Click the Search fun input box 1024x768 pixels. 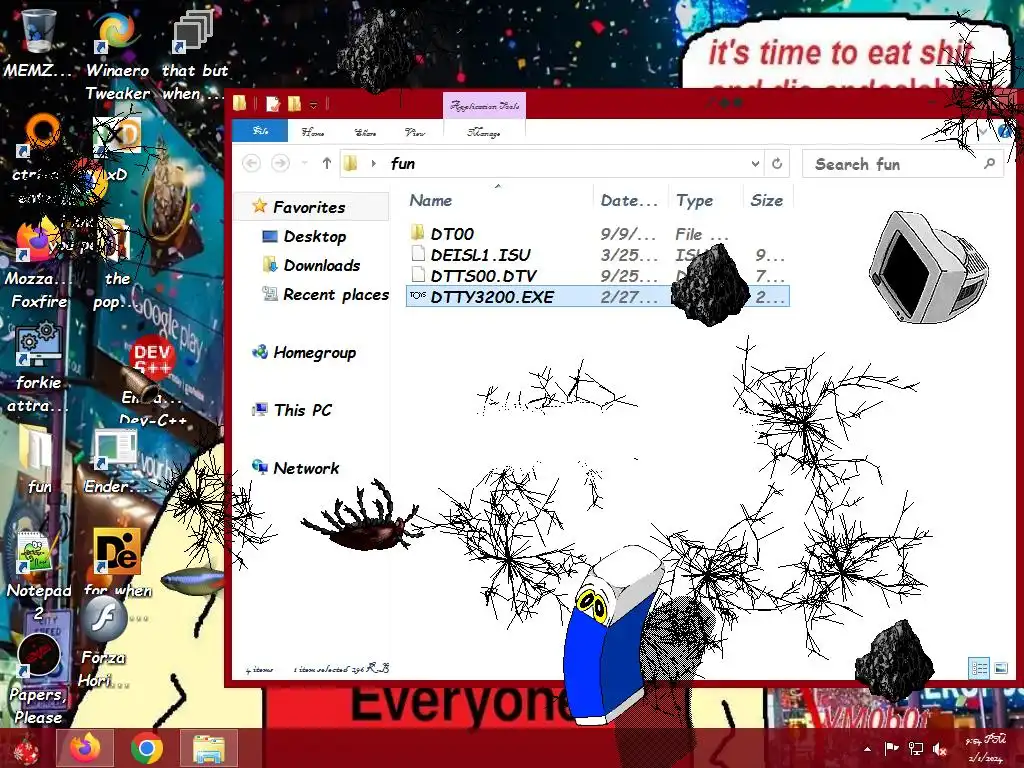point(903,164)
